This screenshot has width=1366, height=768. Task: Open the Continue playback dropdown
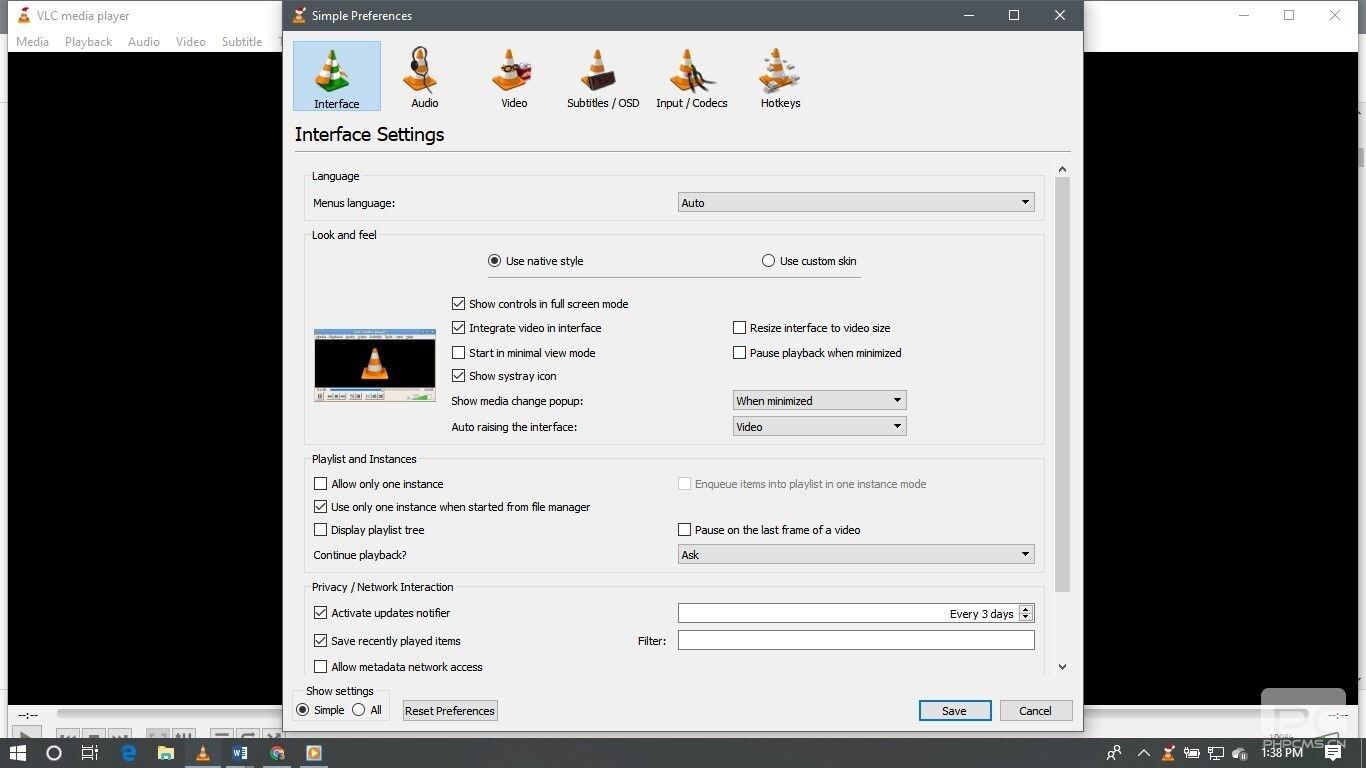(x=856, y=555)
